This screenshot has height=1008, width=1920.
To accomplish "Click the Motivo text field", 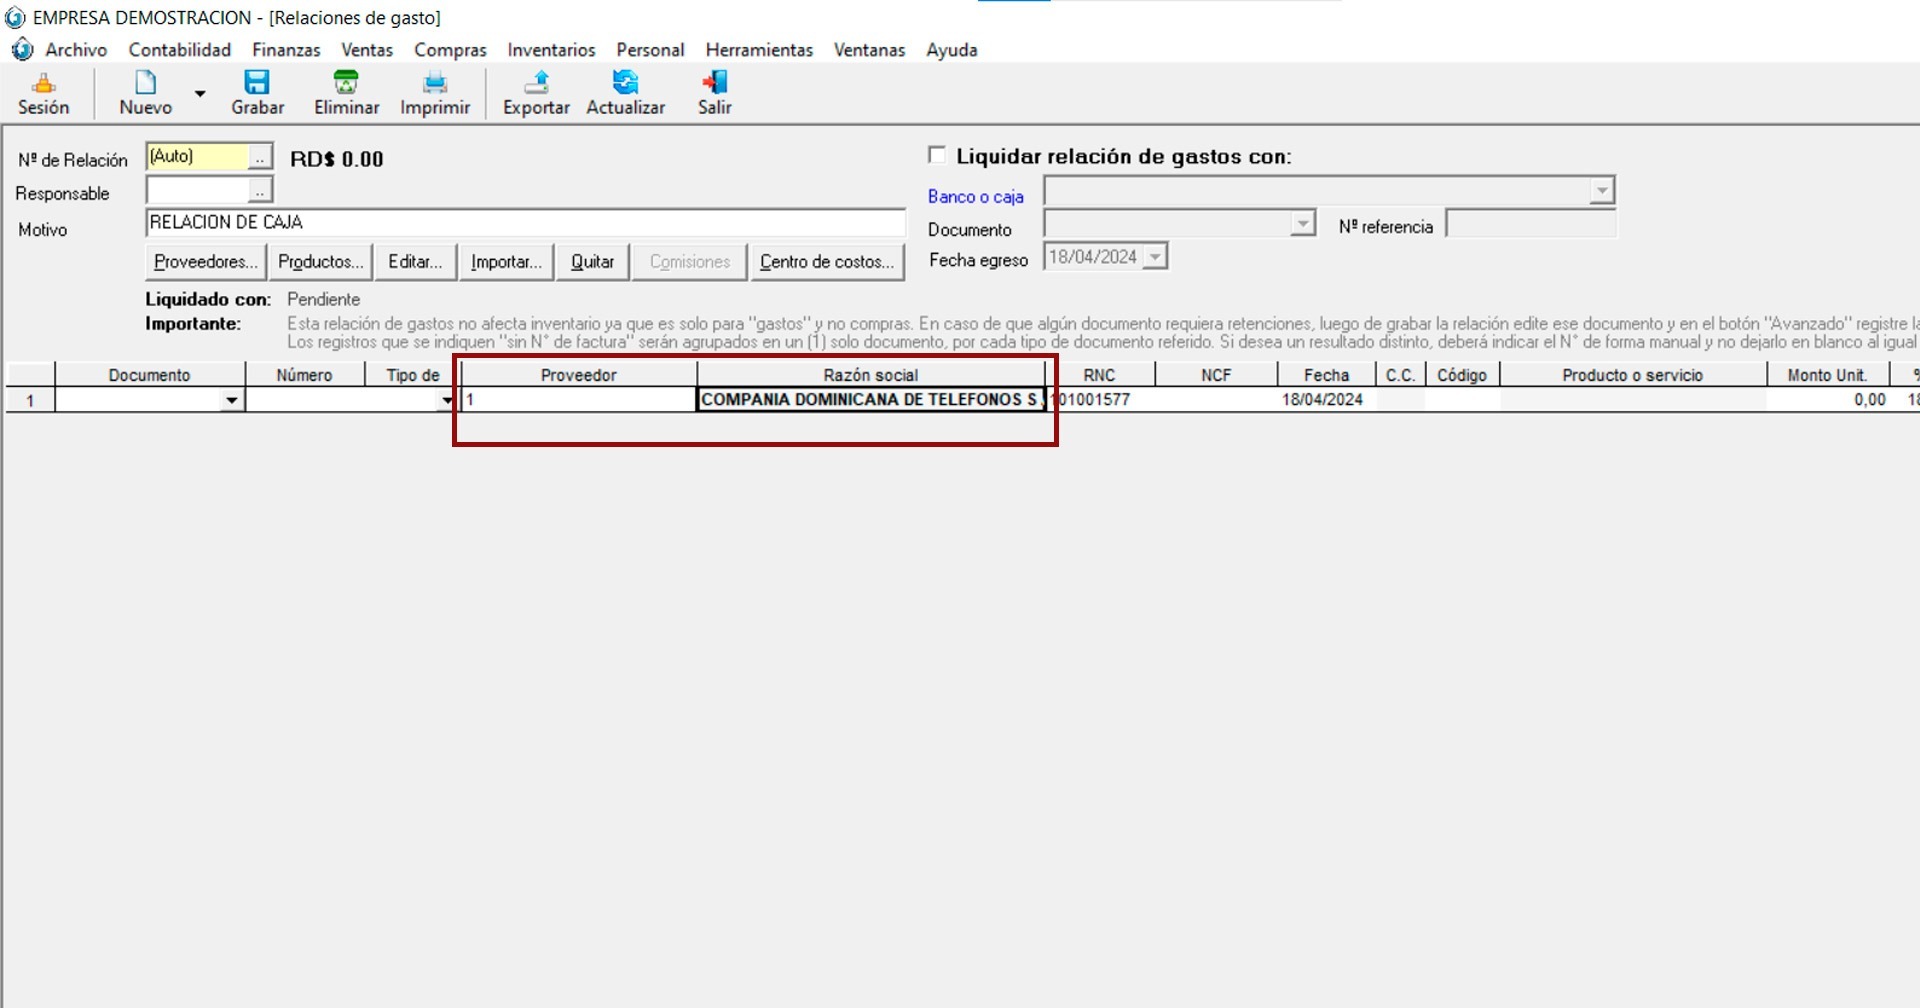I will coord(525,223).
